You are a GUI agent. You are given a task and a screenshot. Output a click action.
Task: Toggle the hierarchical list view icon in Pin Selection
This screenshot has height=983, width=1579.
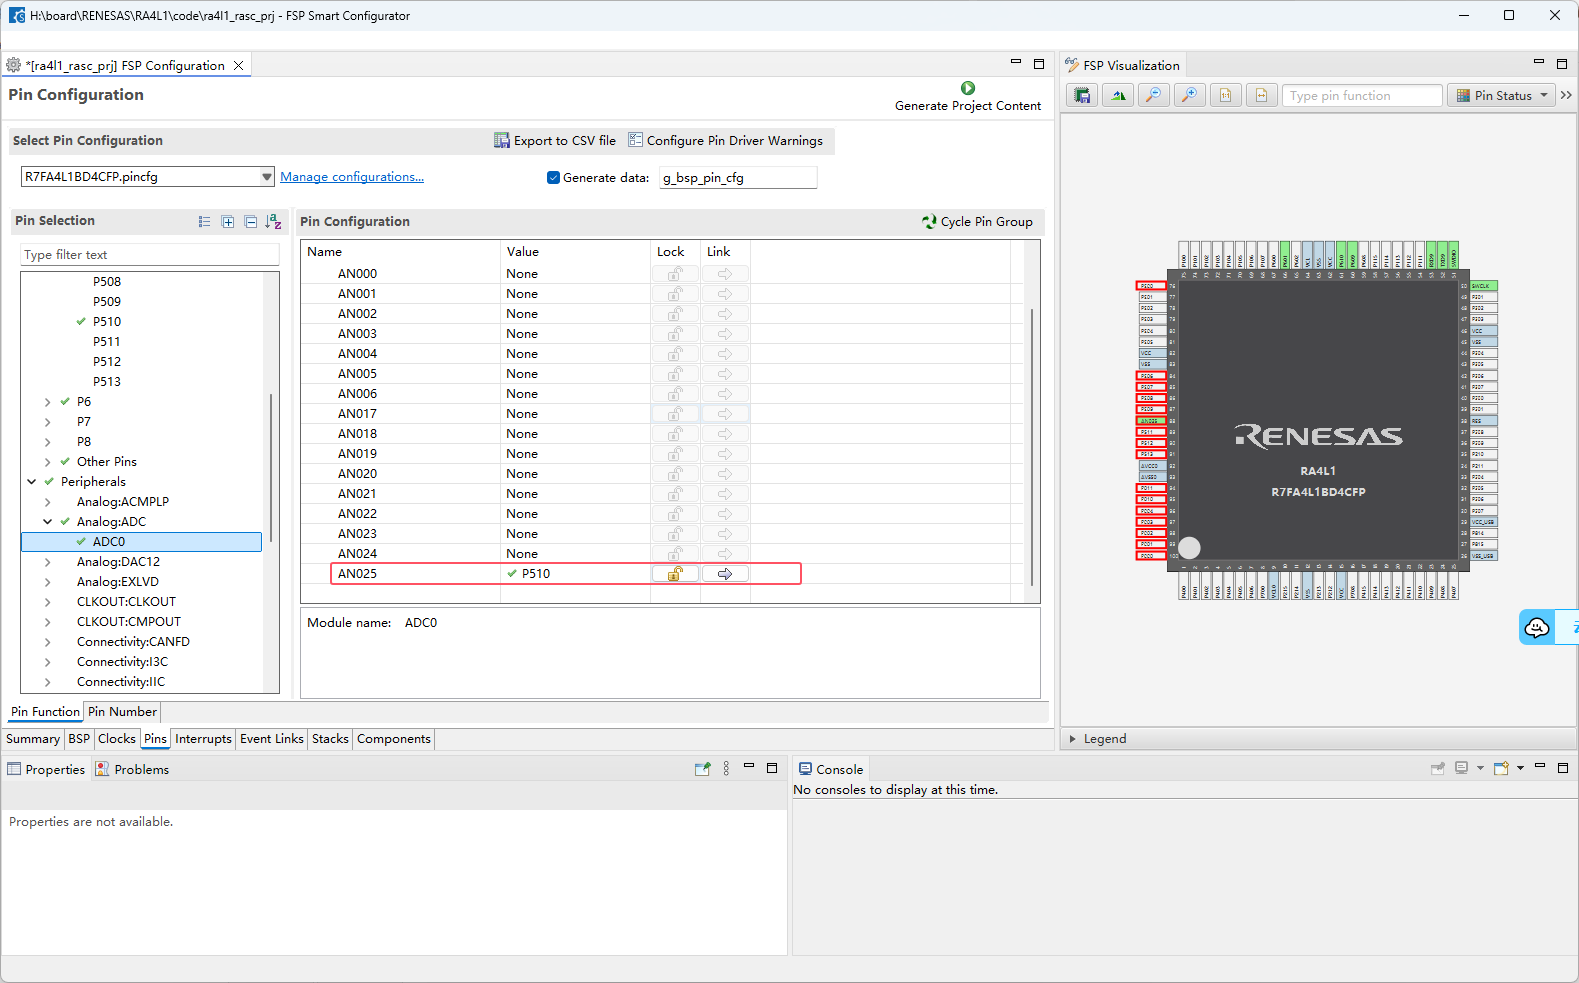click(x=205, y=222)
